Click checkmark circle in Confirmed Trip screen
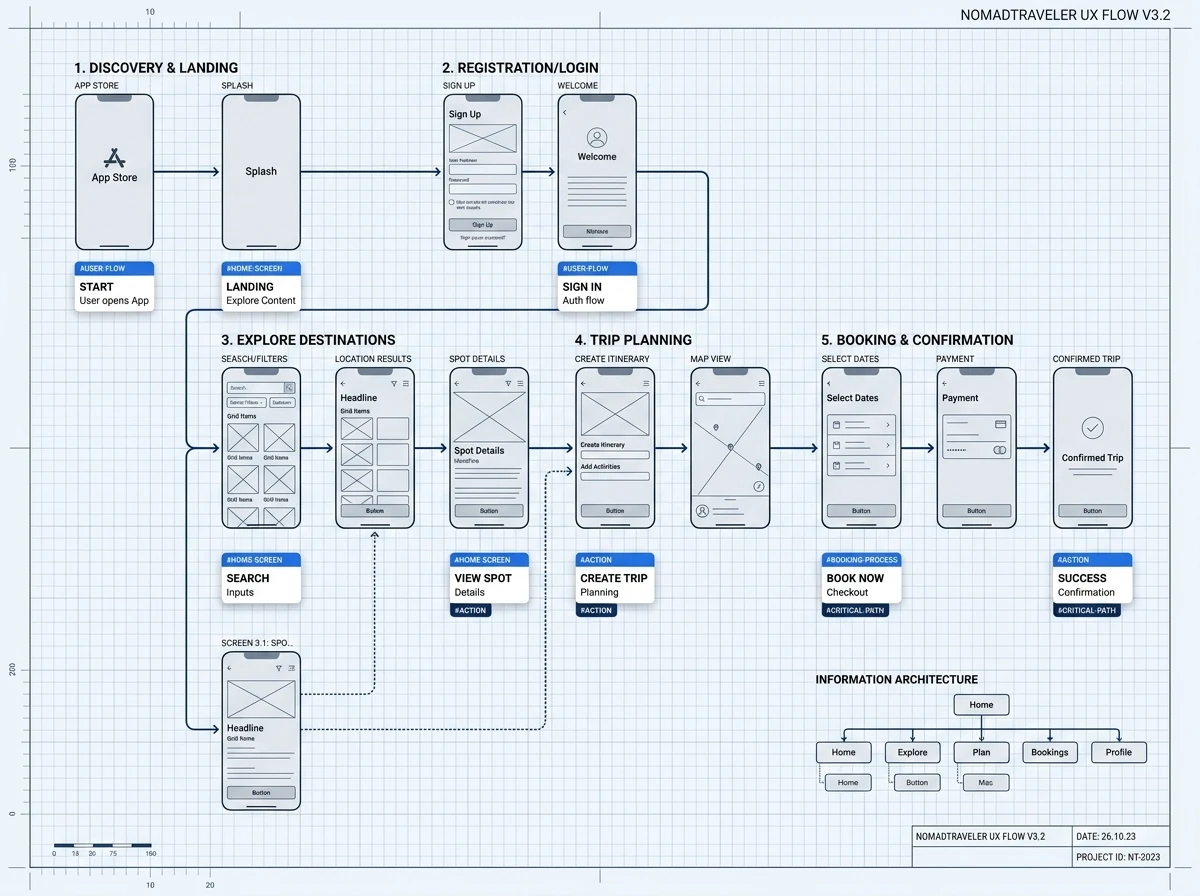Image resolution: width=1200 pixels, height=896 pixels. (1093, 428)
